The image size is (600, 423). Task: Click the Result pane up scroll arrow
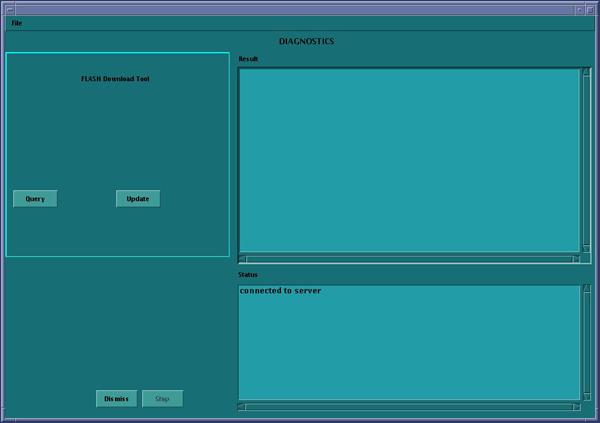pyautogui.click(x=587, y=73)
